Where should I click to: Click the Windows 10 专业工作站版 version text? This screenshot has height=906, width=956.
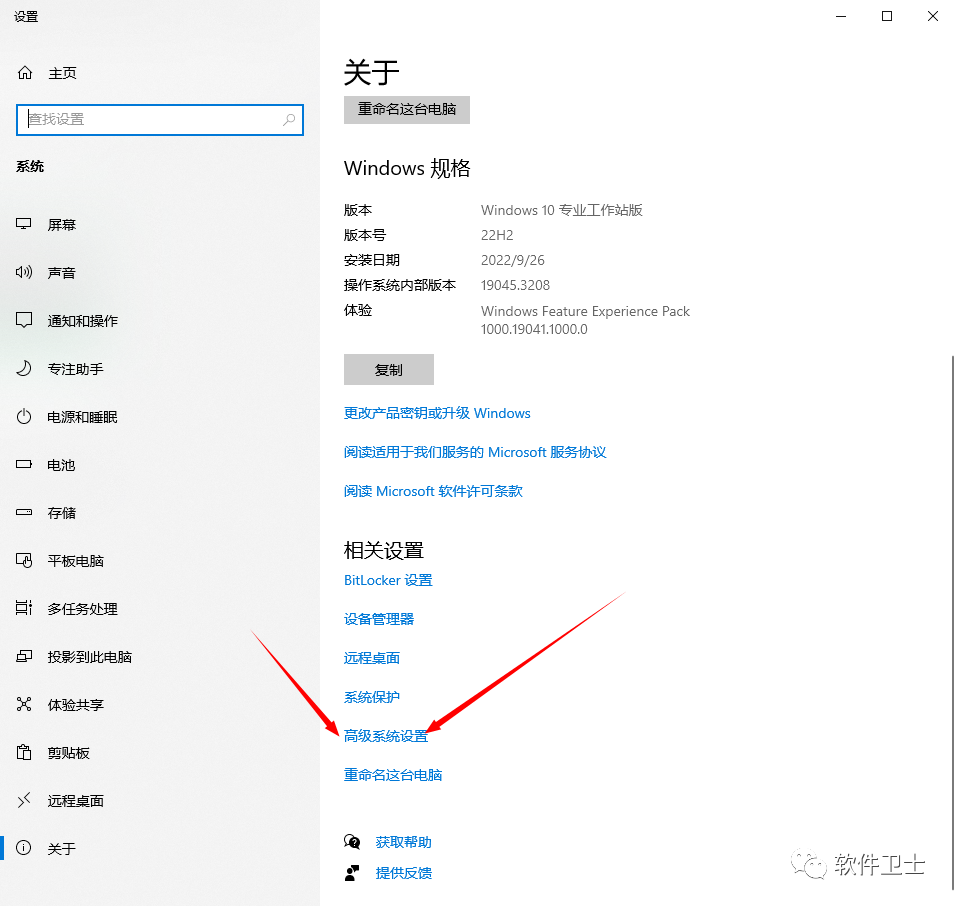[x=562, y=210]
